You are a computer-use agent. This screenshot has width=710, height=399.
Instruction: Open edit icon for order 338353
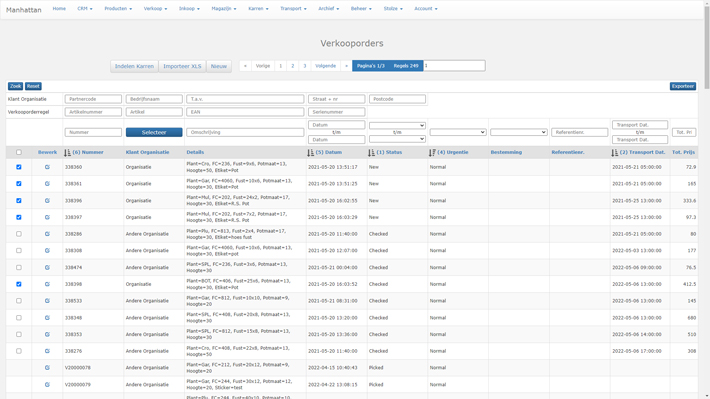[47, 334]
